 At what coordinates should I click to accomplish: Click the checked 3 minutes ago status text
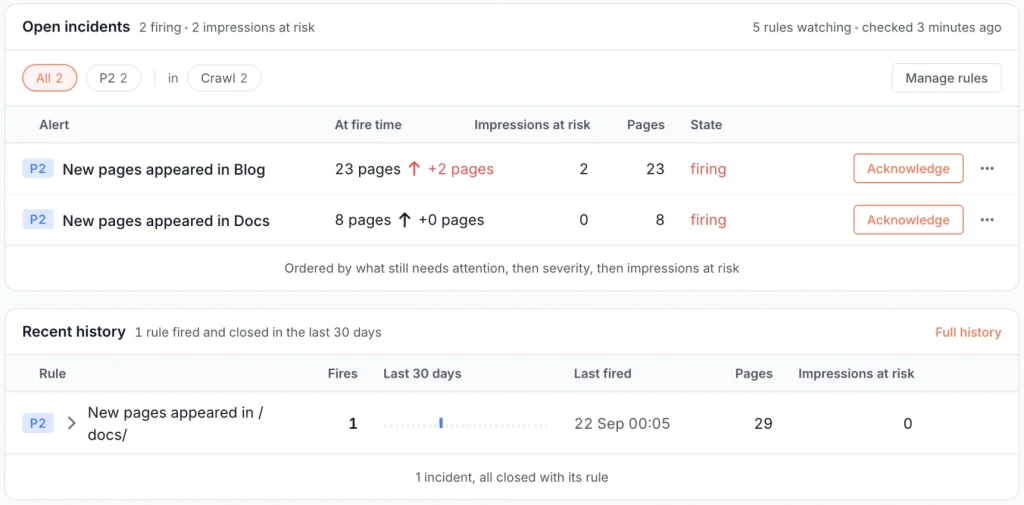coord(931,27)
